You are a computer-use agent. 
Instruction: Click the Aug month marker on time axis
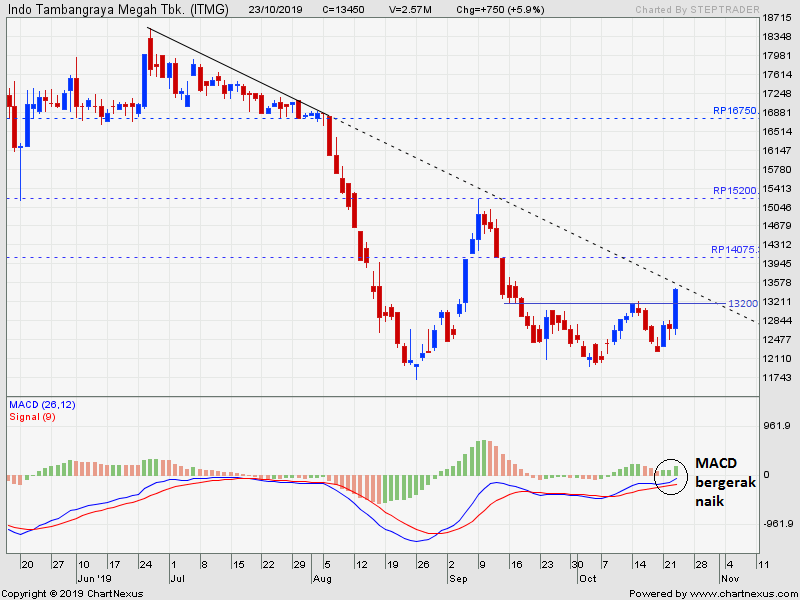pyautogui.click(x=321, y=579)
